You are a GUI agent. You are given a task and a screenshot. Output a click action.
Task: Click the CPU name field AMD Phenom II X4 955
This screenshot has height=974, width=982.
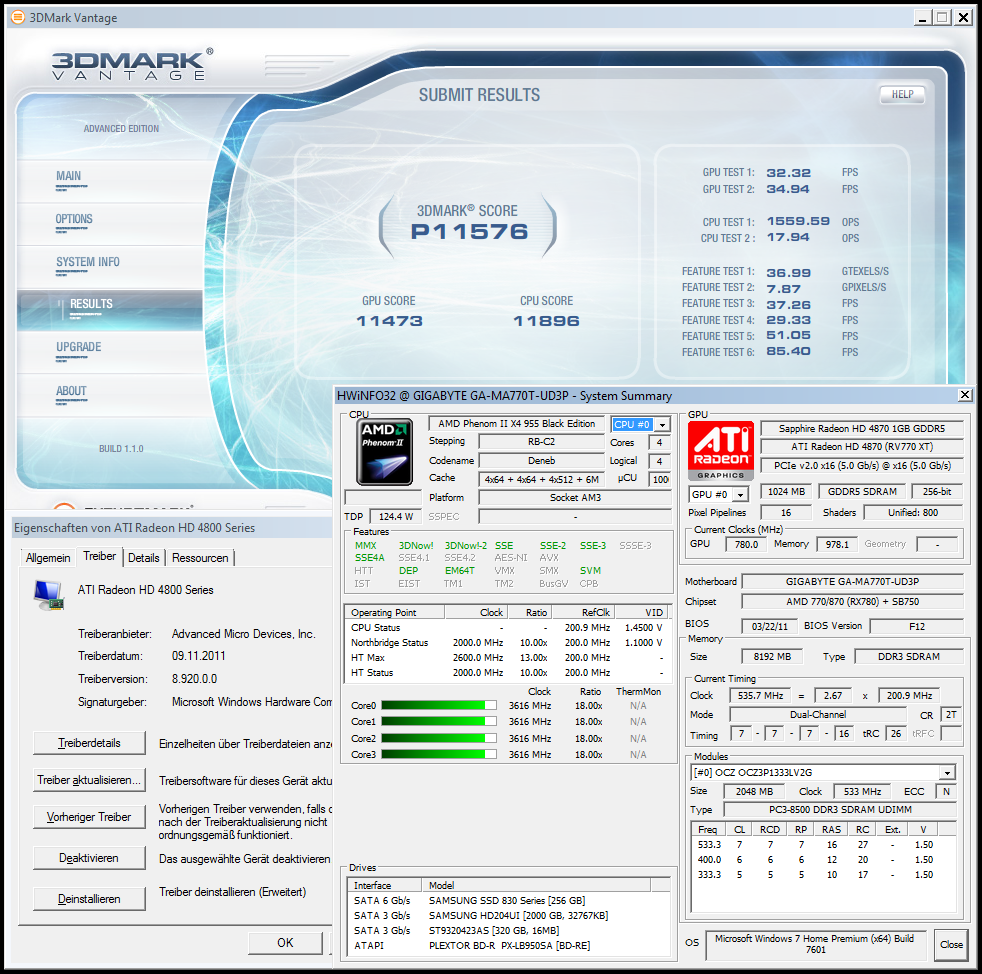517,424
